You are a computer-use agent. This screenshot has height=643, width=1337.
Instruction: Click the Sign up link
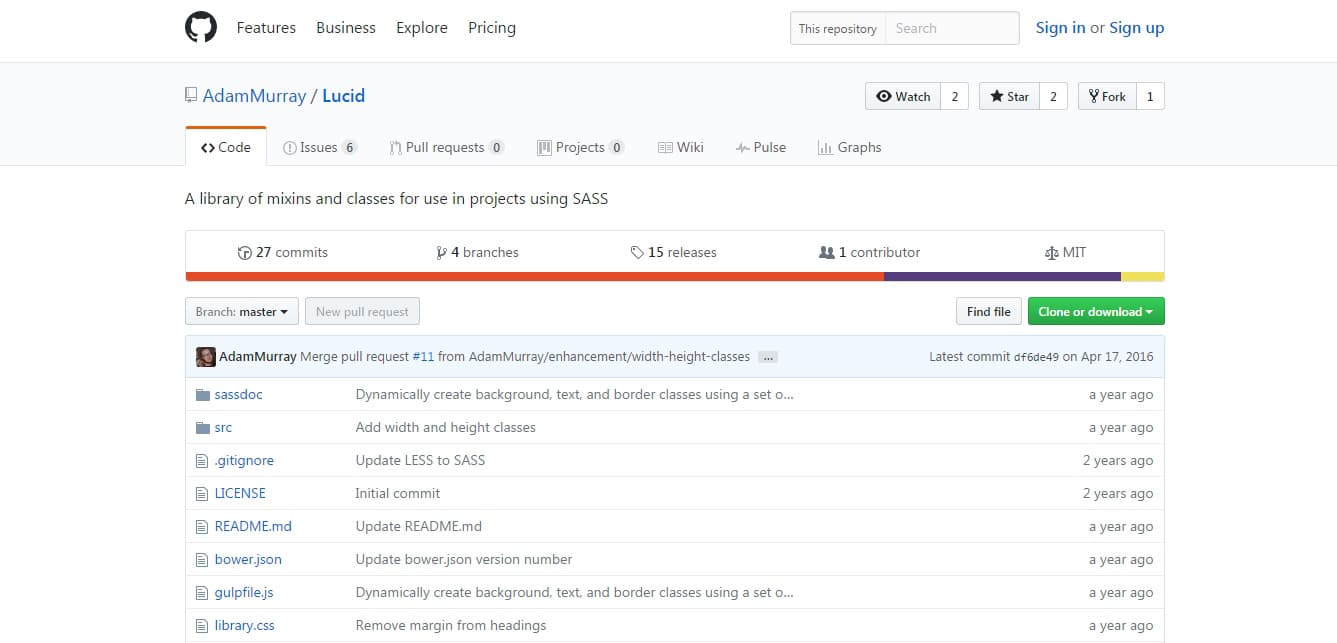(x=1136, y=28)
